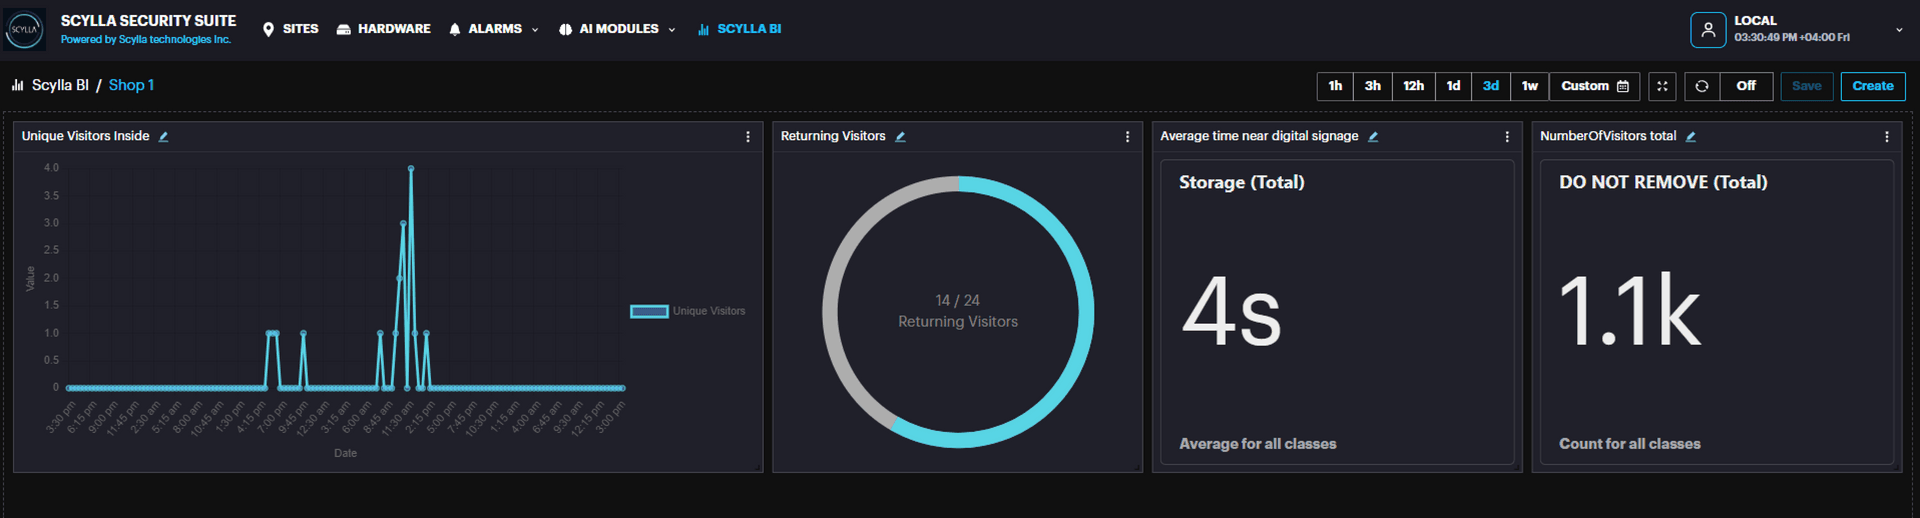The height and width of the screenshot is (518, 1920).
Task: Edit Average time near digital signage title
Action: pyautogui.click(x=1373, y=137)
